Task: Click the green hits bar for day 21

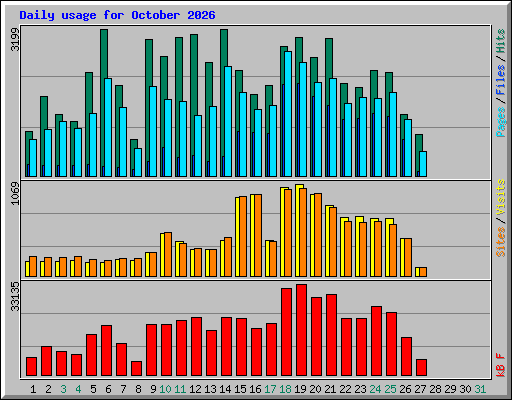Action: [x=329, y=58]
